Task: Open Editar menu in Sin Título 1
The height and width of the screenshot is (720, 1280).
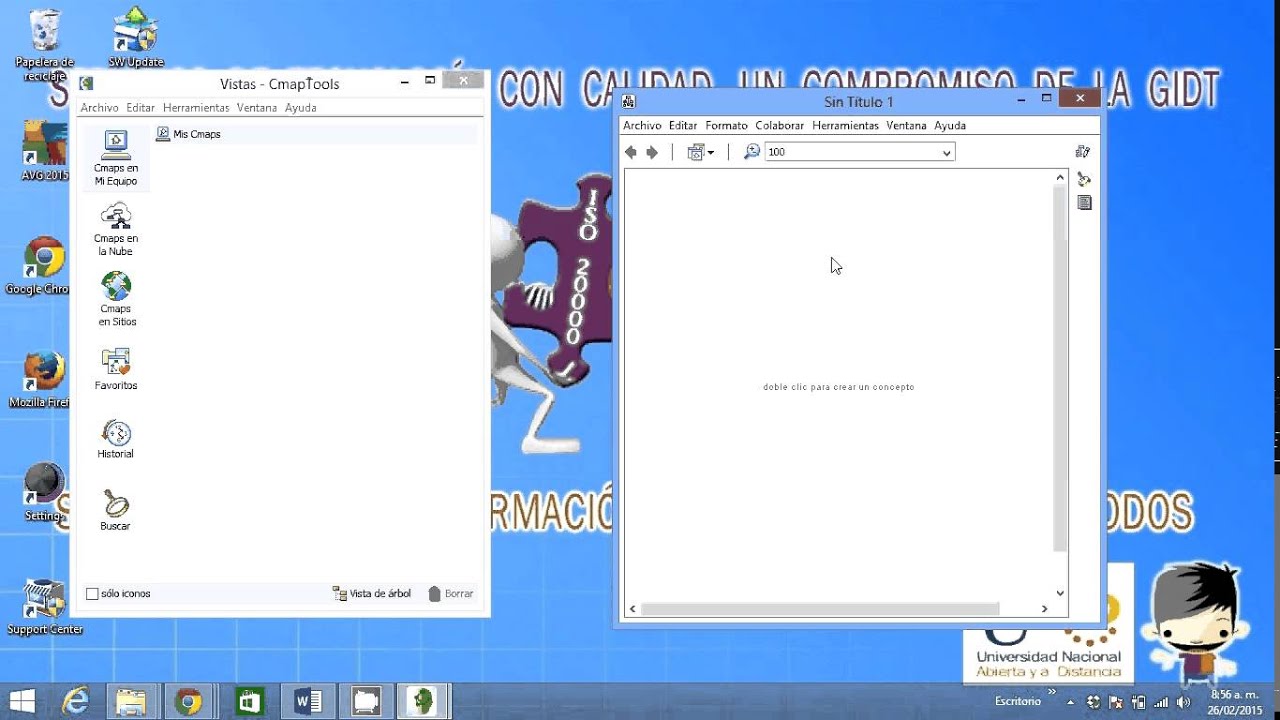Action: (683, 126)
